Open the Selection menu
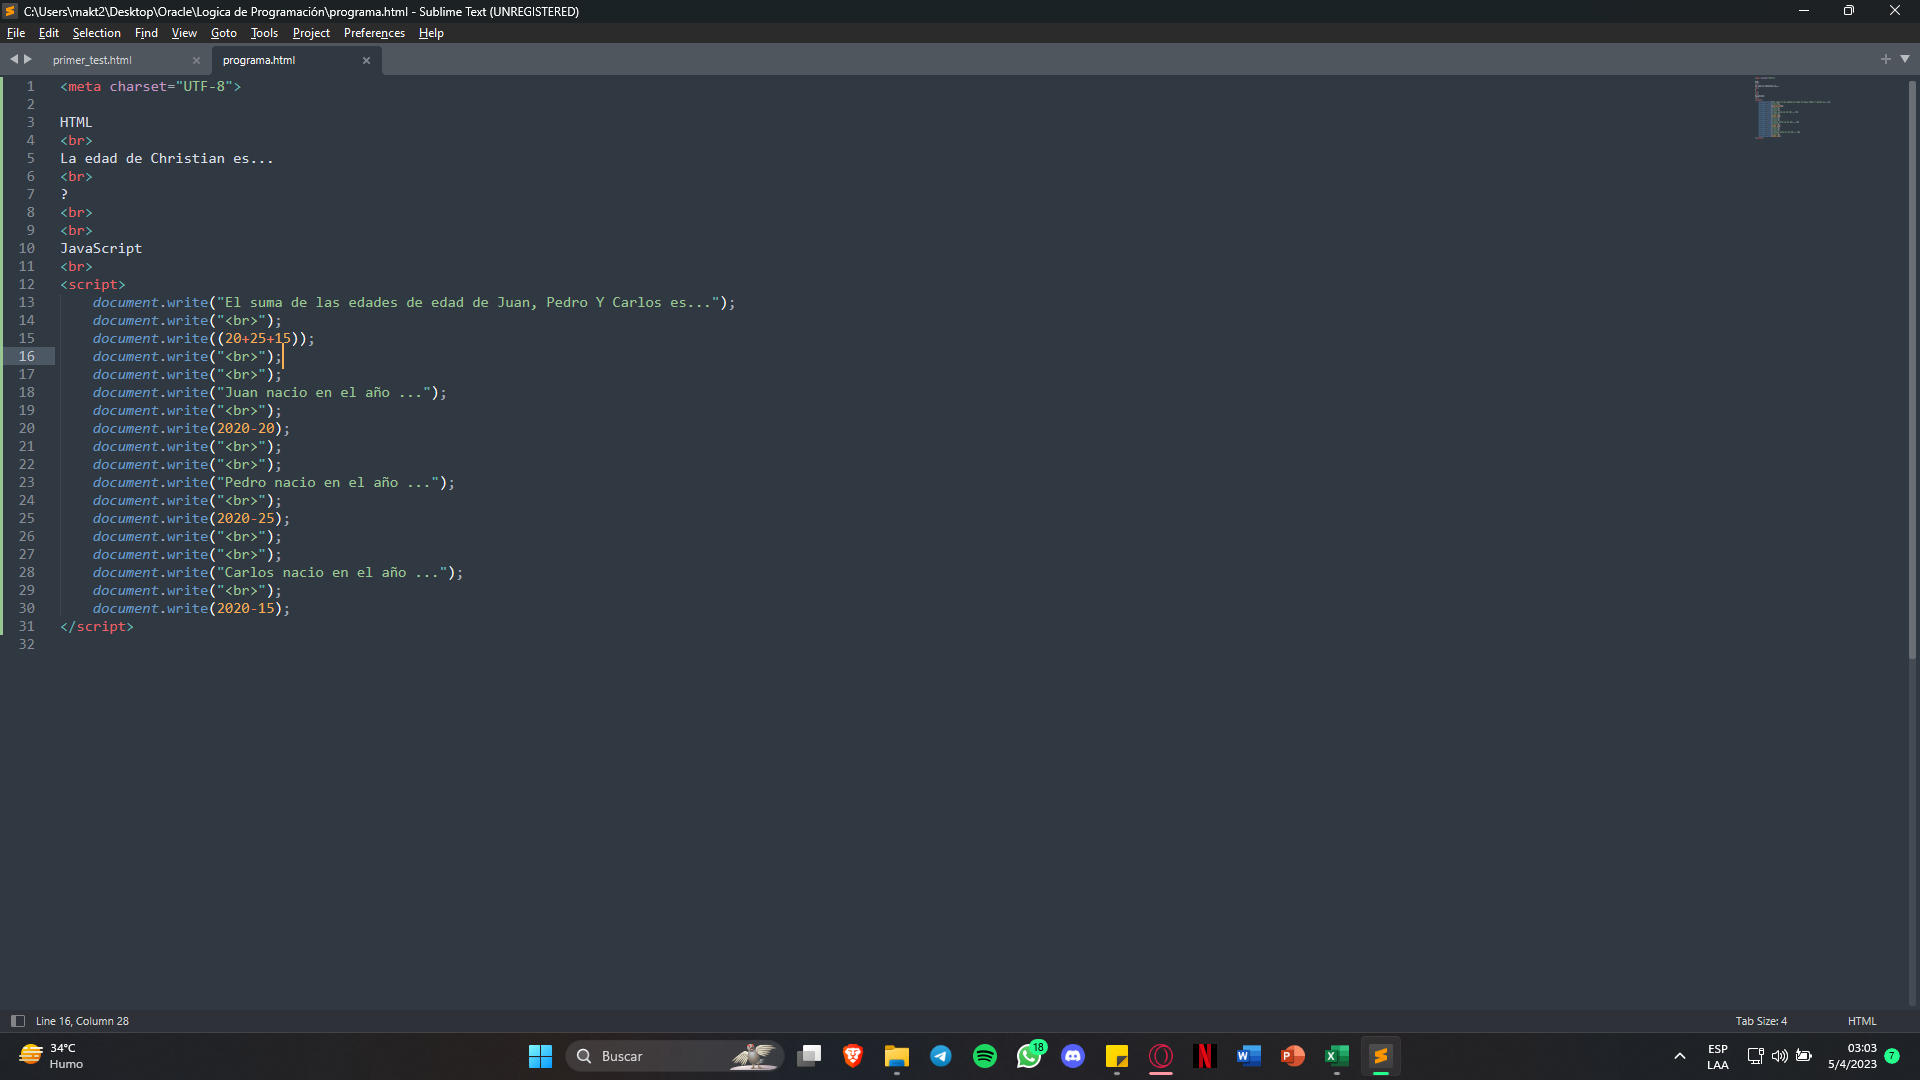Image resolution: width=1920 pixels, height=1080 pixels. [x=96, y=33]
